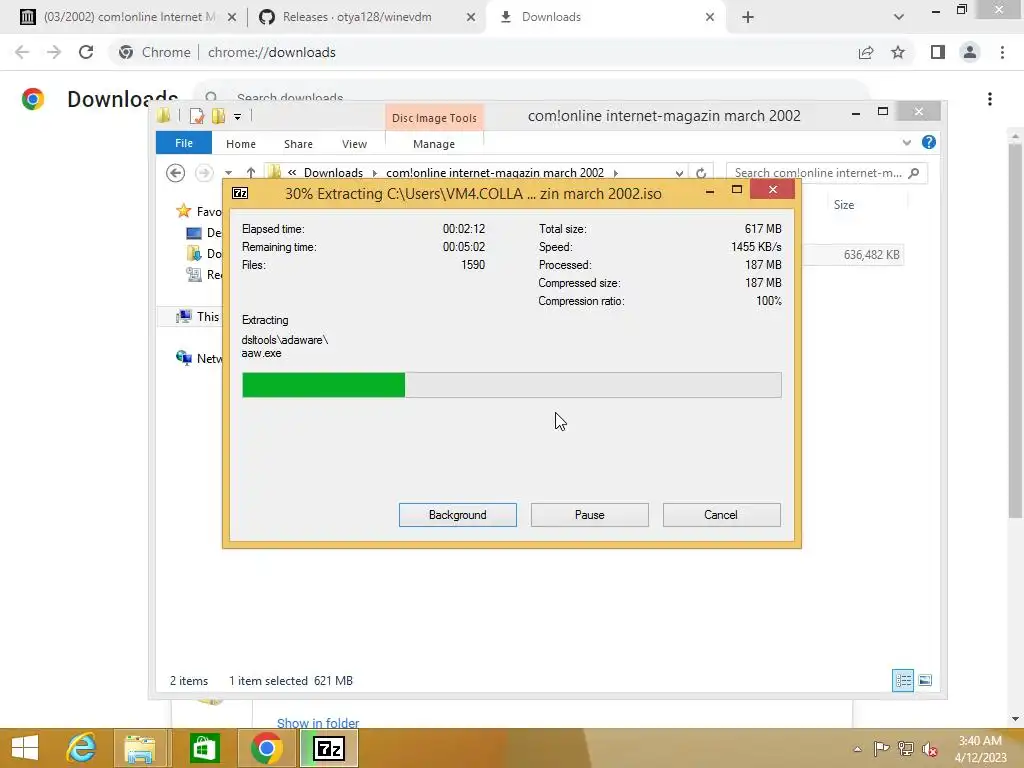Click the 7-Zip dialog title icon
The image size is (1024, 768).
[240, 193]
